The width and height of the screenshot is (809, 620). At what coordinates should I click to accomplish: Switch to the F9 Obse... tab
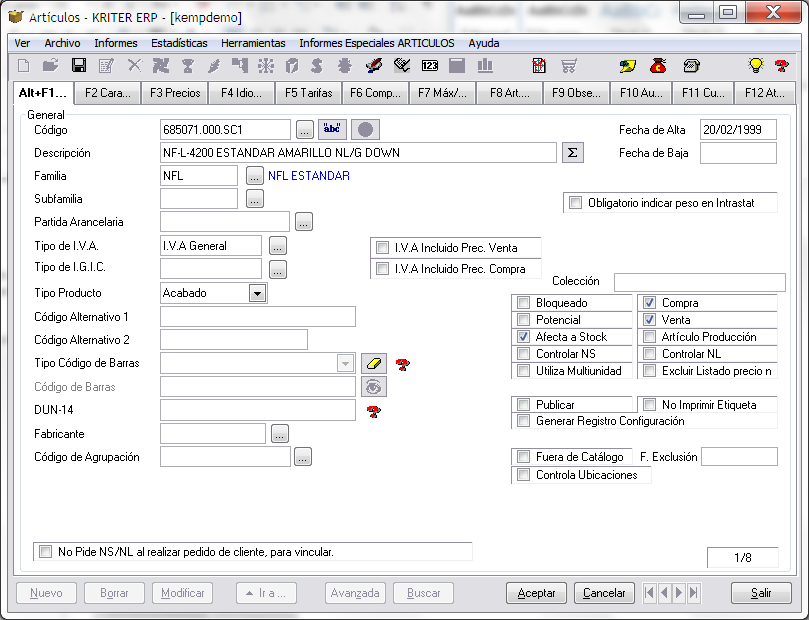click(576, 93)
